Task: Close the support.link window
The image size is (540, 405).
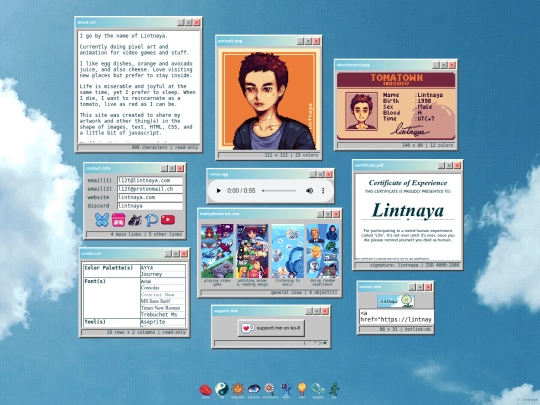Action: (325, 311)
